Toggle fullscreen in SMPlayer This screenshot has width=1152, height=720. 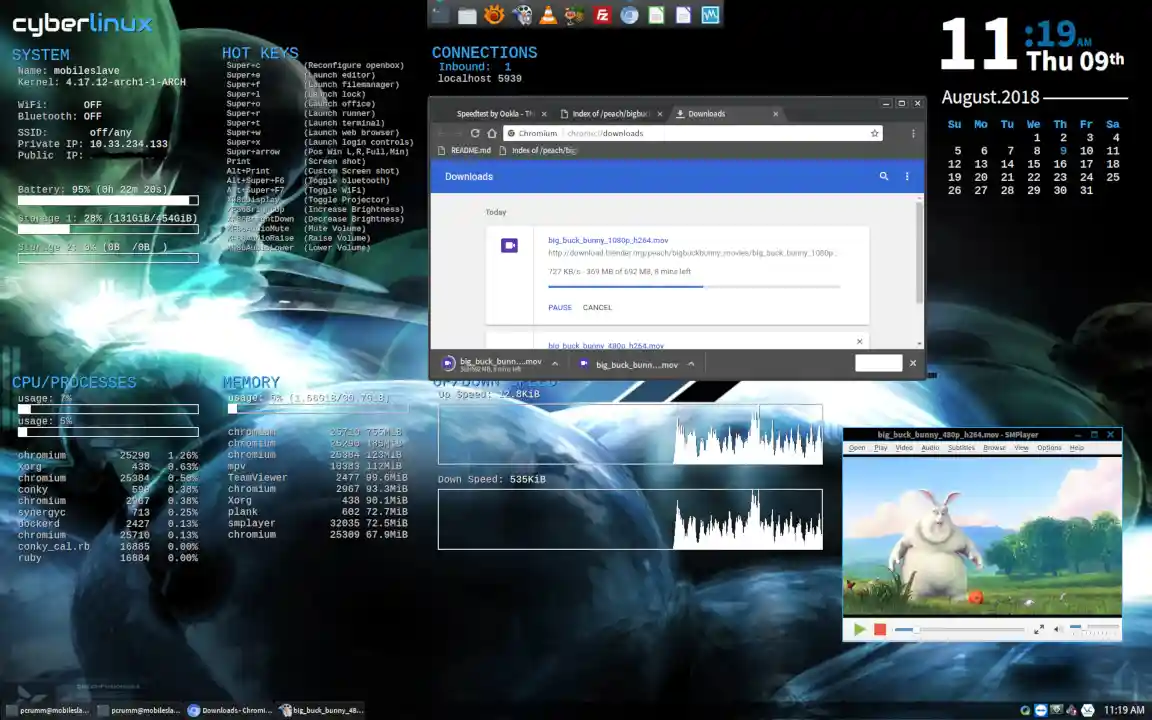point(1039,629)
